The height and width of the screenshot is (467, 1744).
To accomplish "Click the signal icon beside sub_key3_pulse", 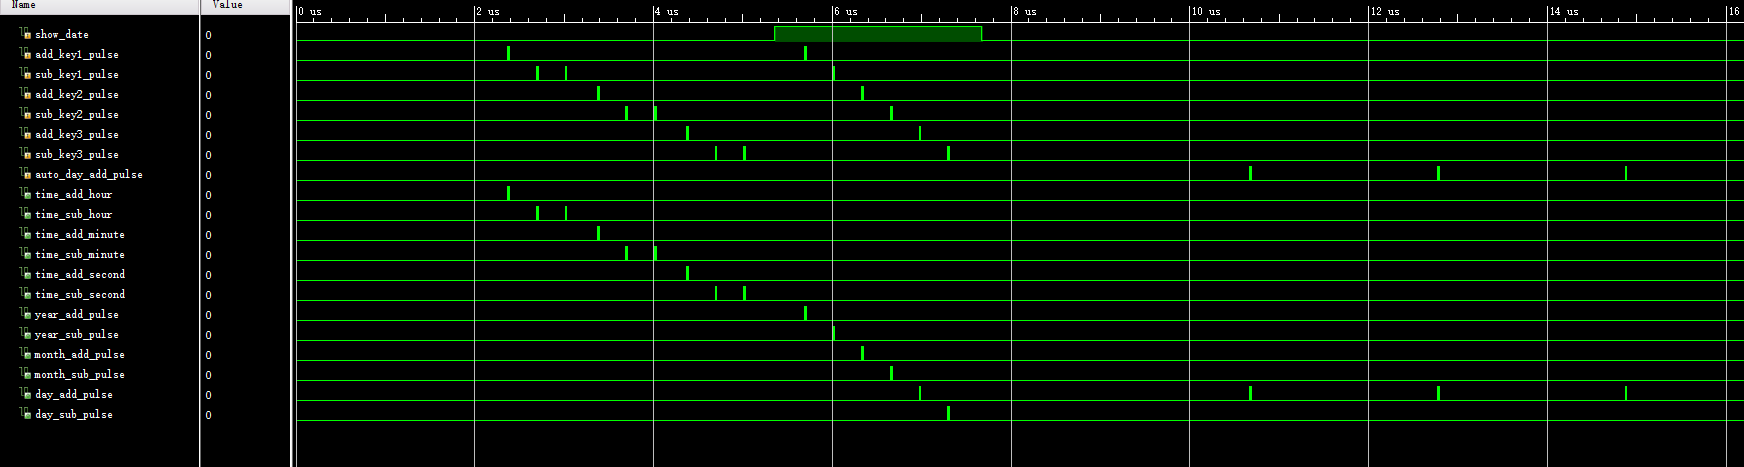I will [x=25, y=154].
